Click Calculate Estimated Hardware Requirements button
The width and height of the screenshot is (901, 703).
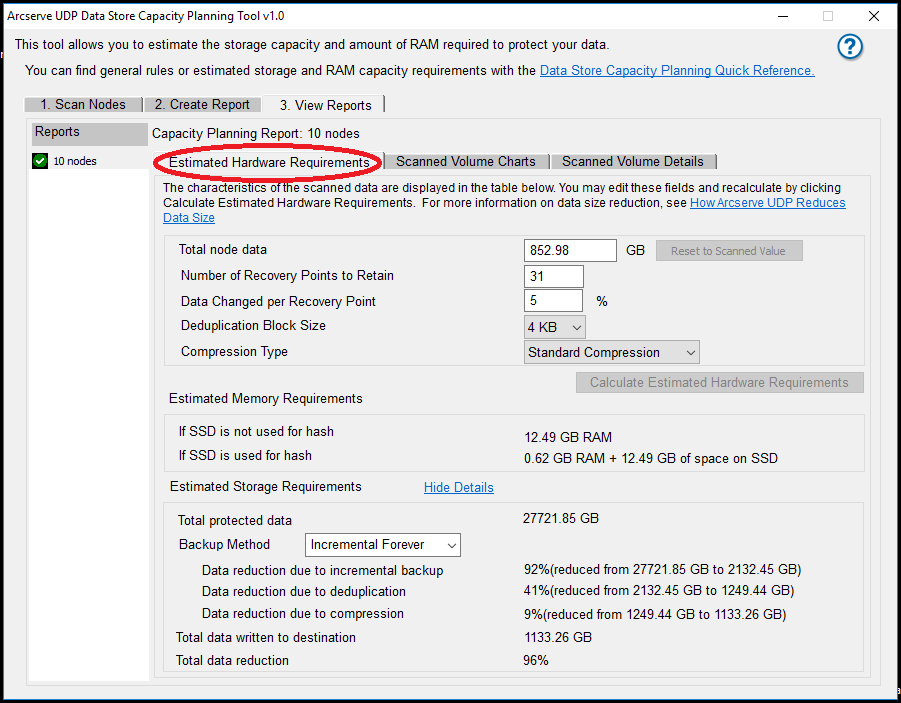coord(719,383)
